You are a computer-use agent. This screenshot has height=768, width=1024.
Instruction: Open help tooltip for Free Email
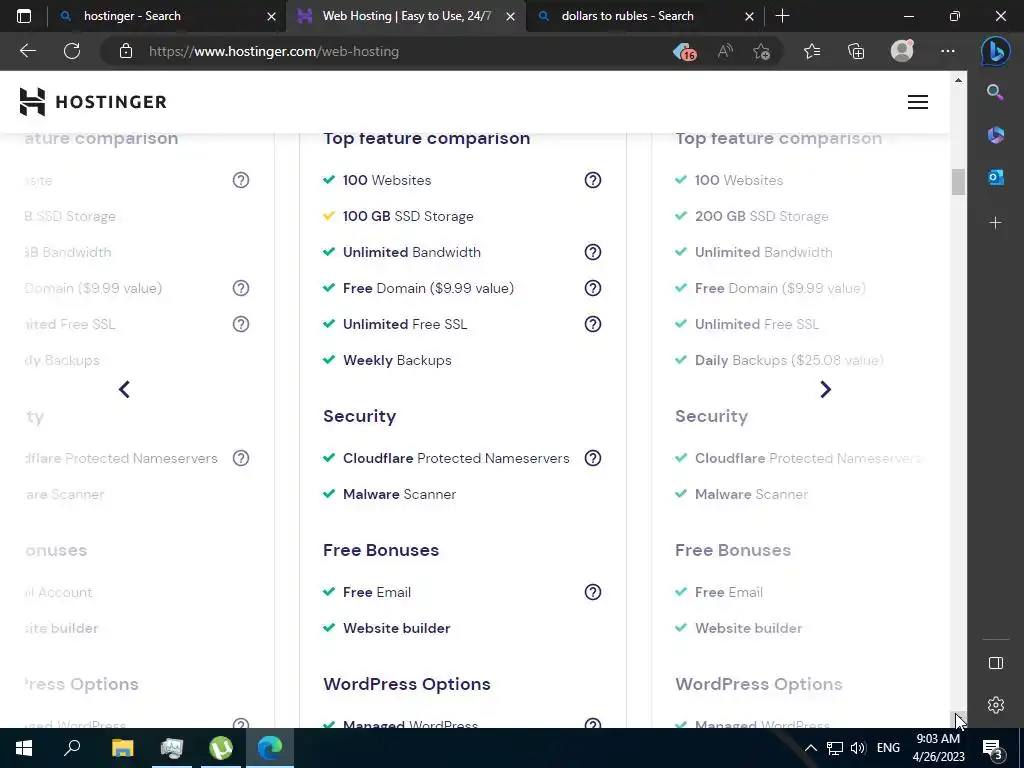pos(592,592)
